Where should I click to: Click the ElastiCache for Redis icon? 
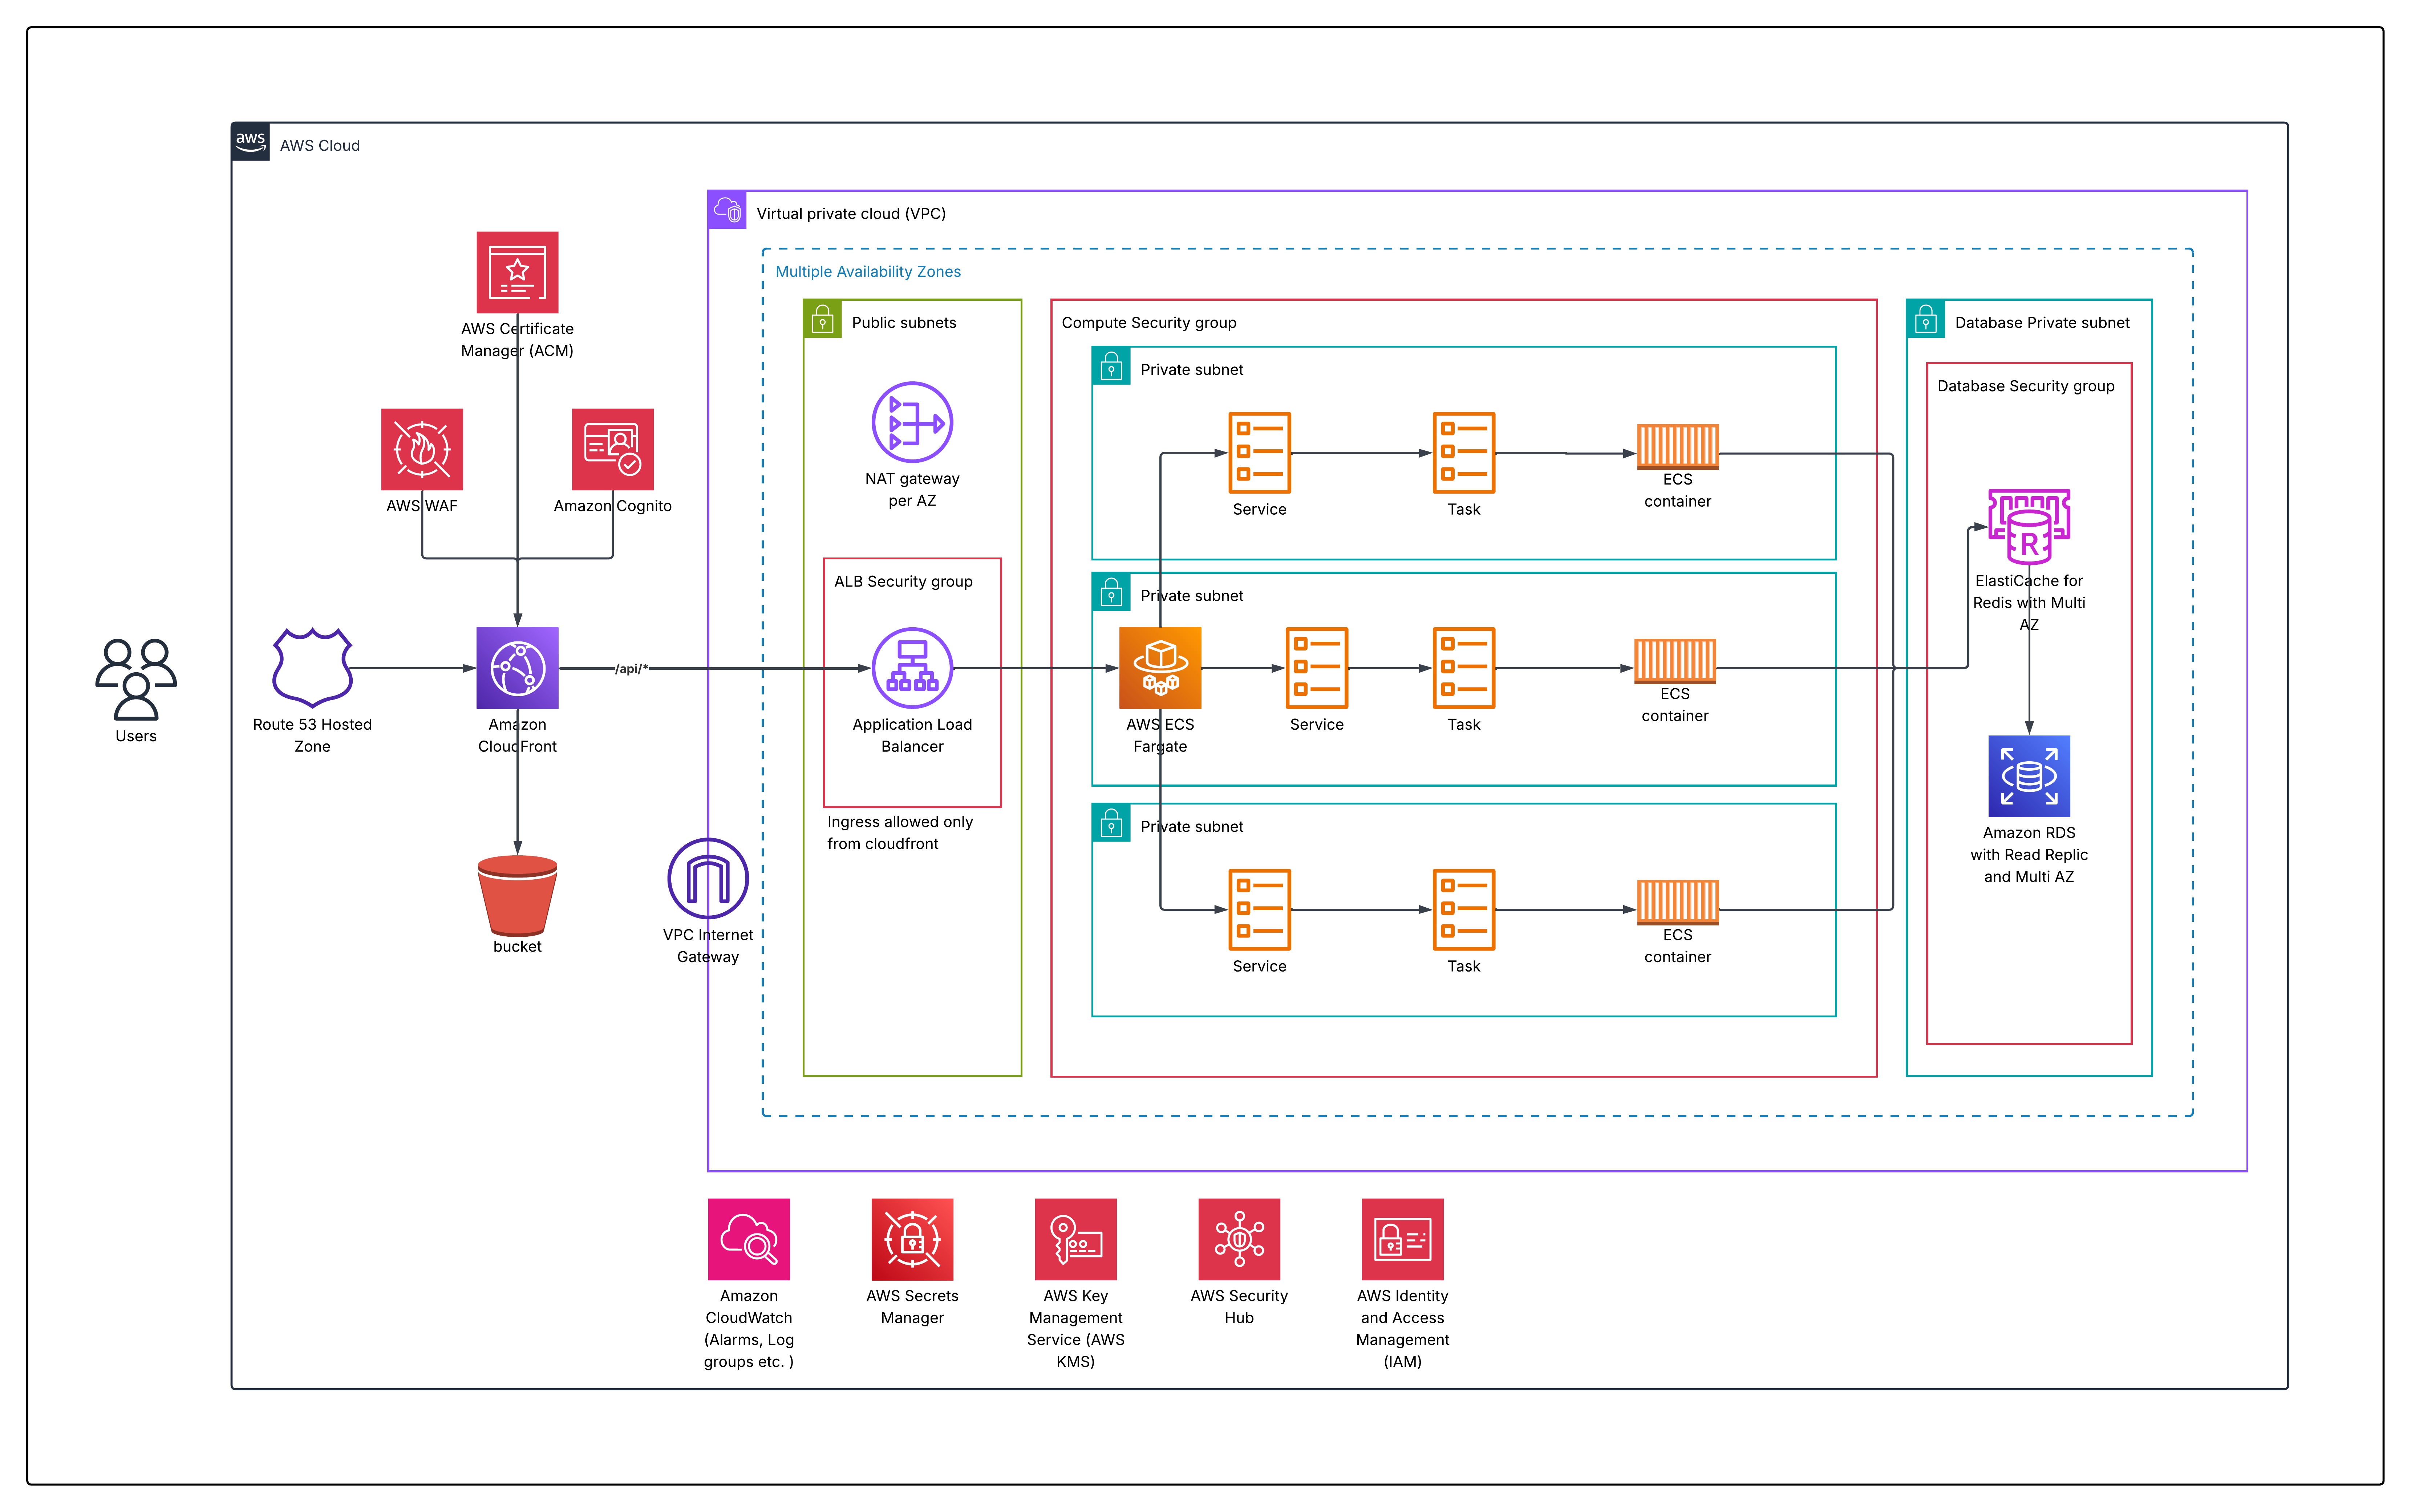(x=2028, y=527)
